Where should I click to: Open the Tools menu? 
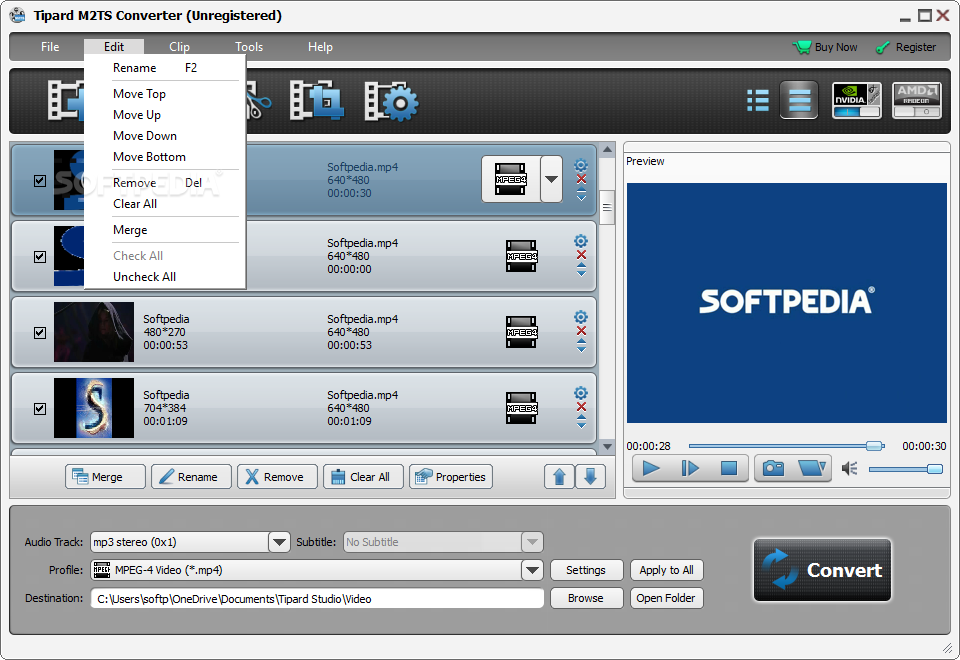coord(249,47)
